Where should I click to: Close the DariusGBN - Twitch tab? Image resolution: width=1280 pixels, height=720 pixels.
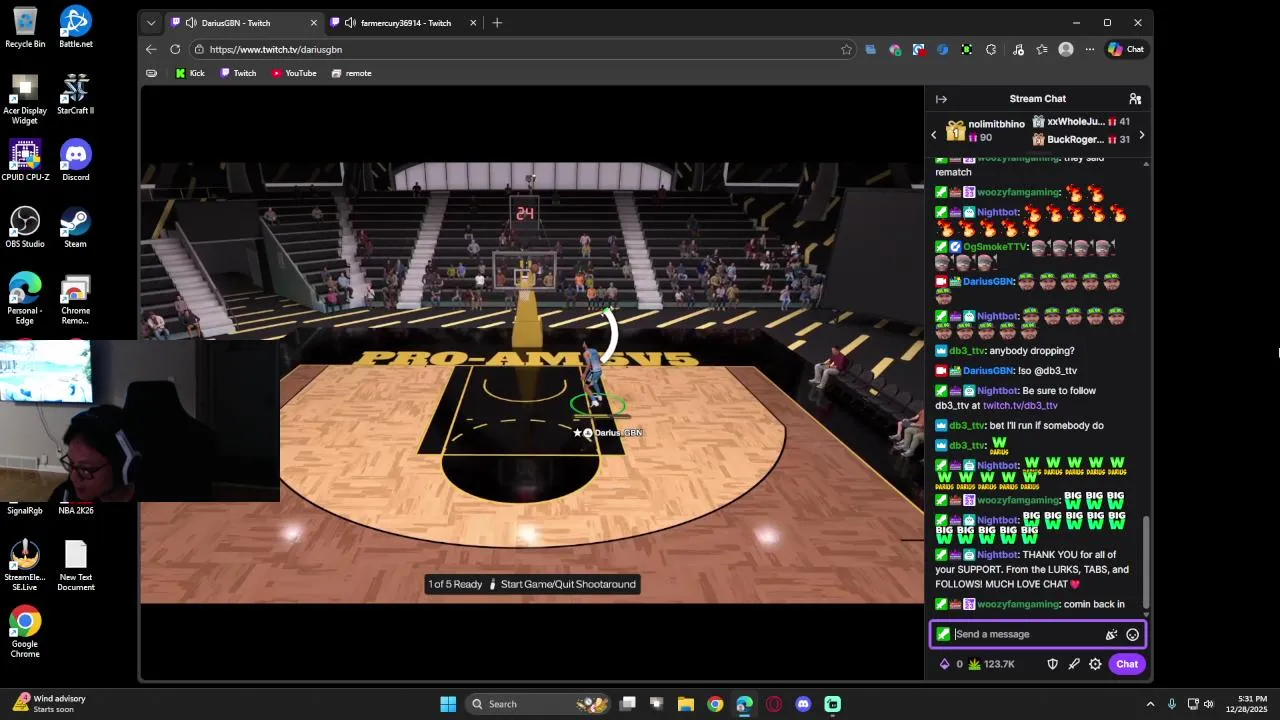[313, 23]
